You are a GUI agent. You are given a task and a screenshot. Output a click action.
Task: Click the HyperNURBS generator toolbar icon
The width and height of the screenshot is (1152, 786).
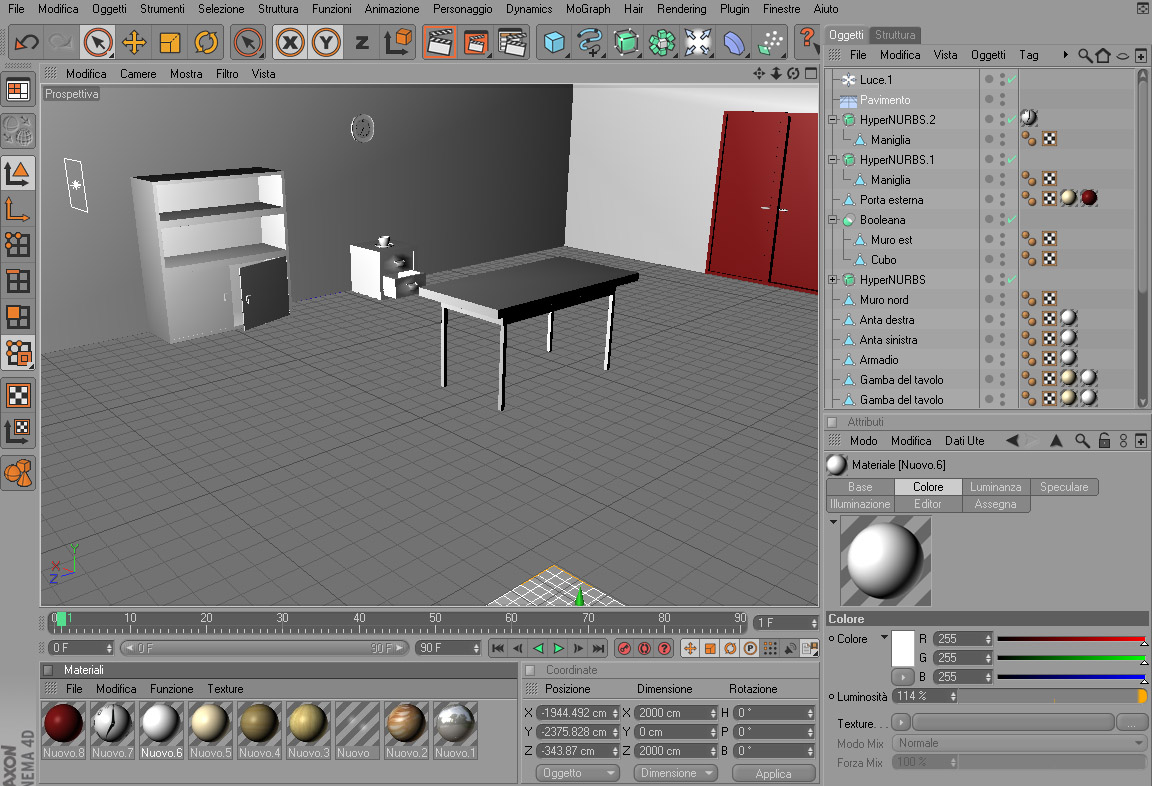626,43
